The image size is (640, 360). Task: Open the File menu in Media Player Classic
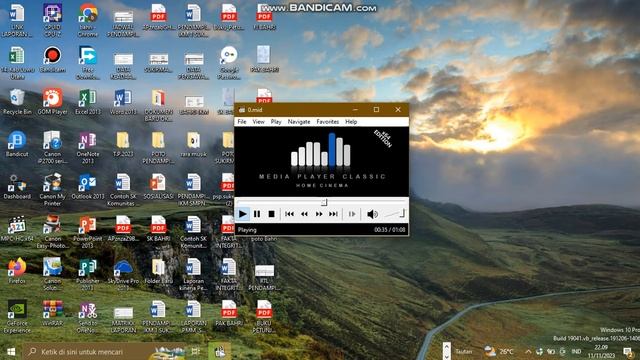(242, 122)
